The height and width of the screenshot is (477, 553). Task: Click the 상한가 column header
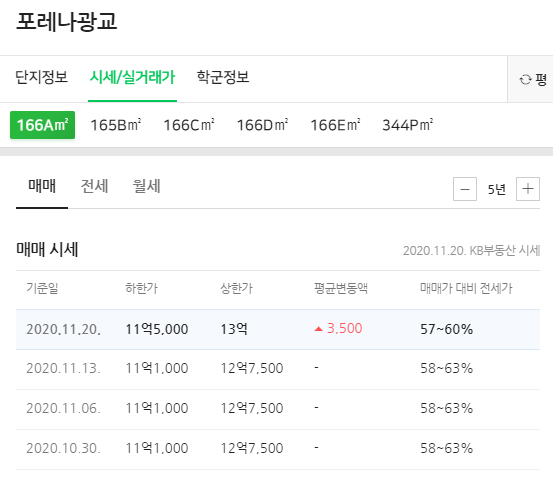coord(236,288)
